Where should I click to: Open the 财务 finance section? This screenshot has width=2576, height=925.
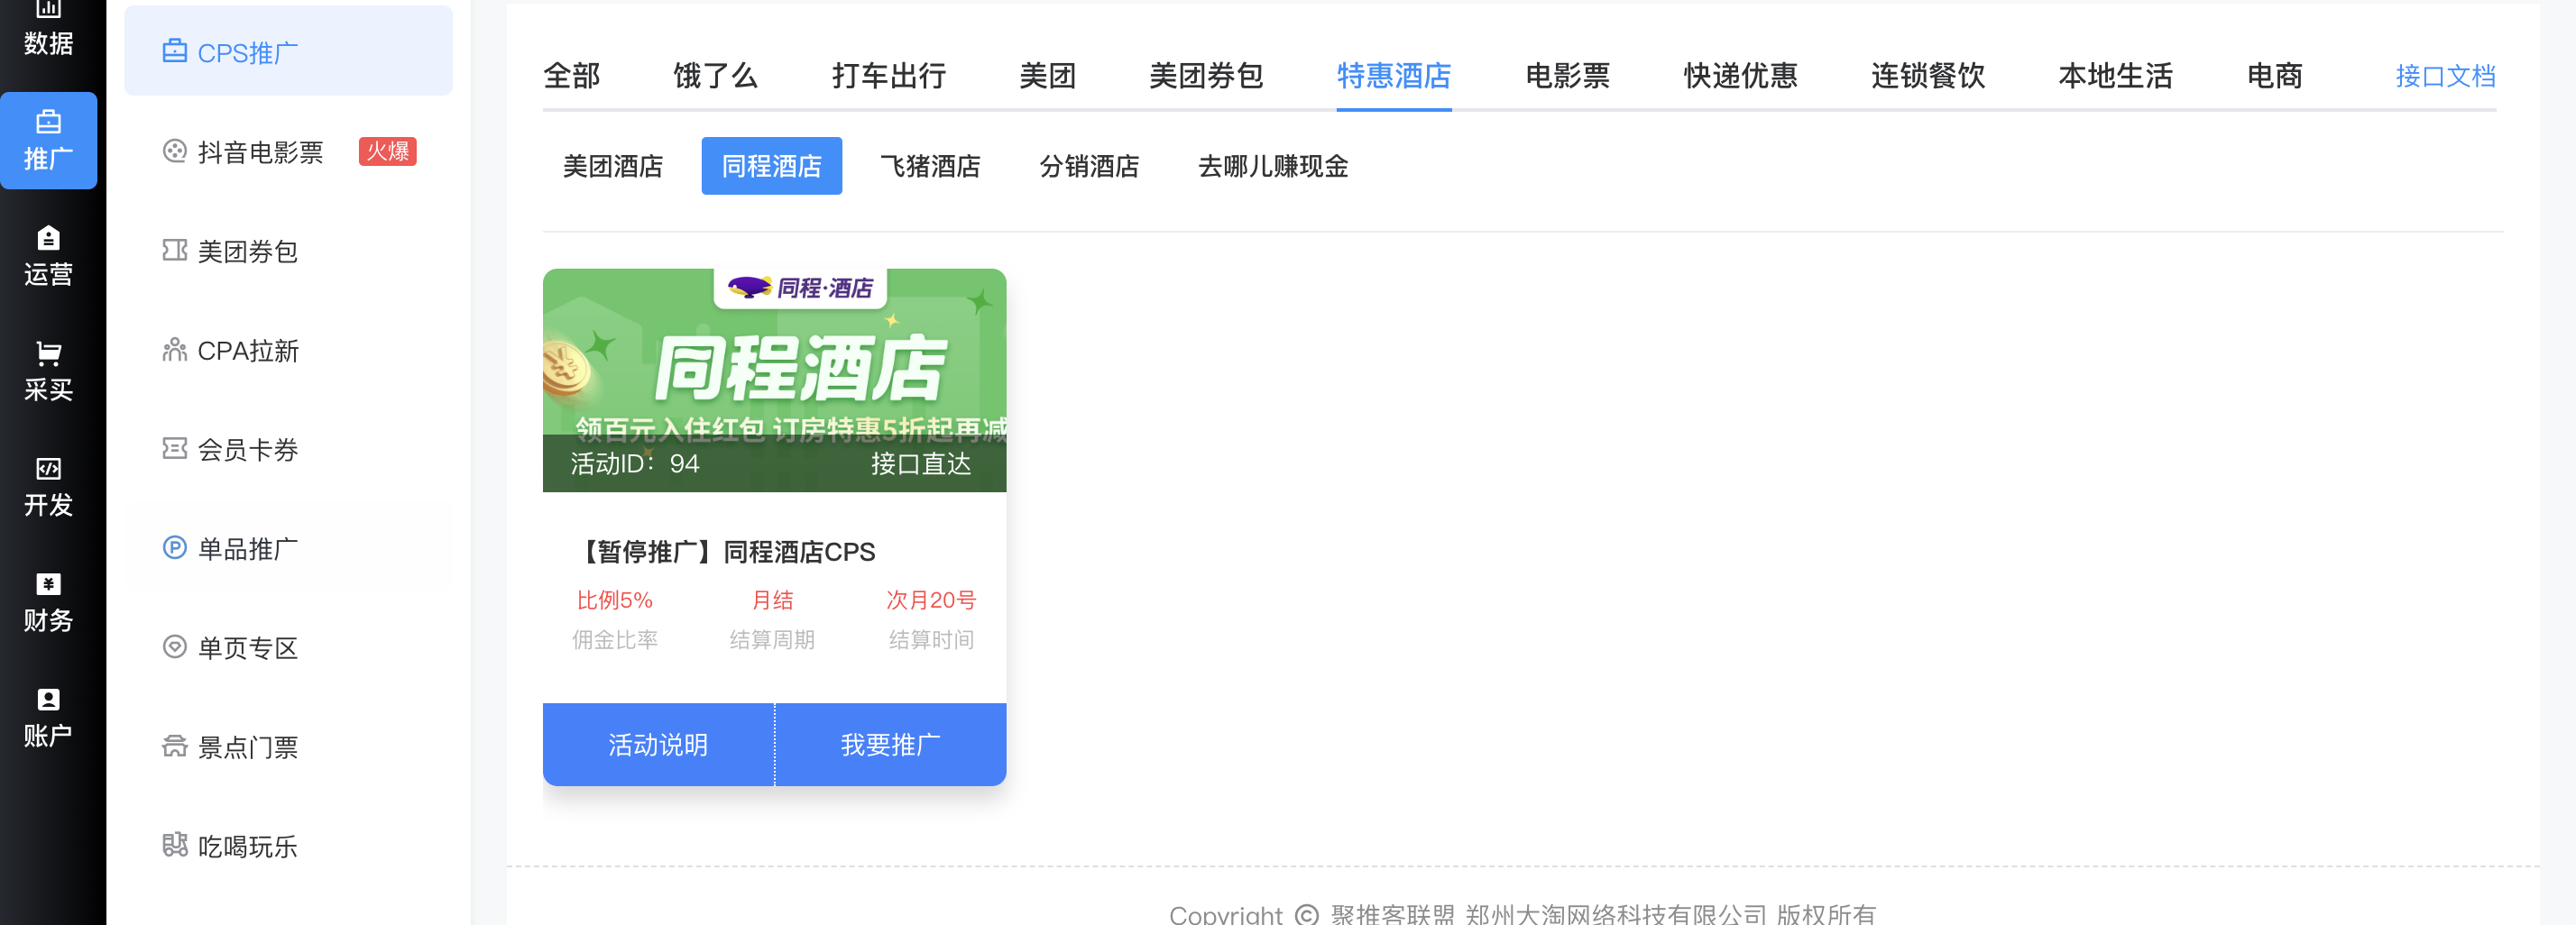[48, 602]
